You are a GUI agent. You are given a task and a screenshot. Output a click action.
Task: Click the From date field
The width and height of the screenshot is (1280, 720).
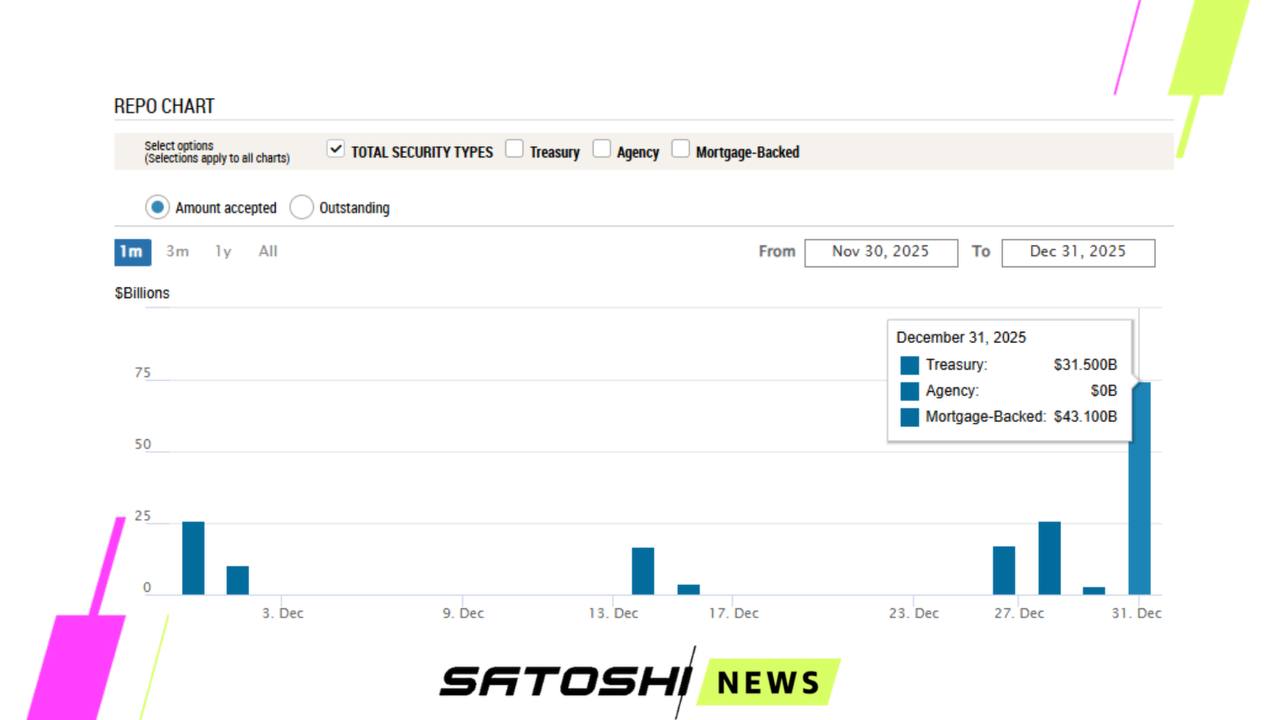point(880,252)
